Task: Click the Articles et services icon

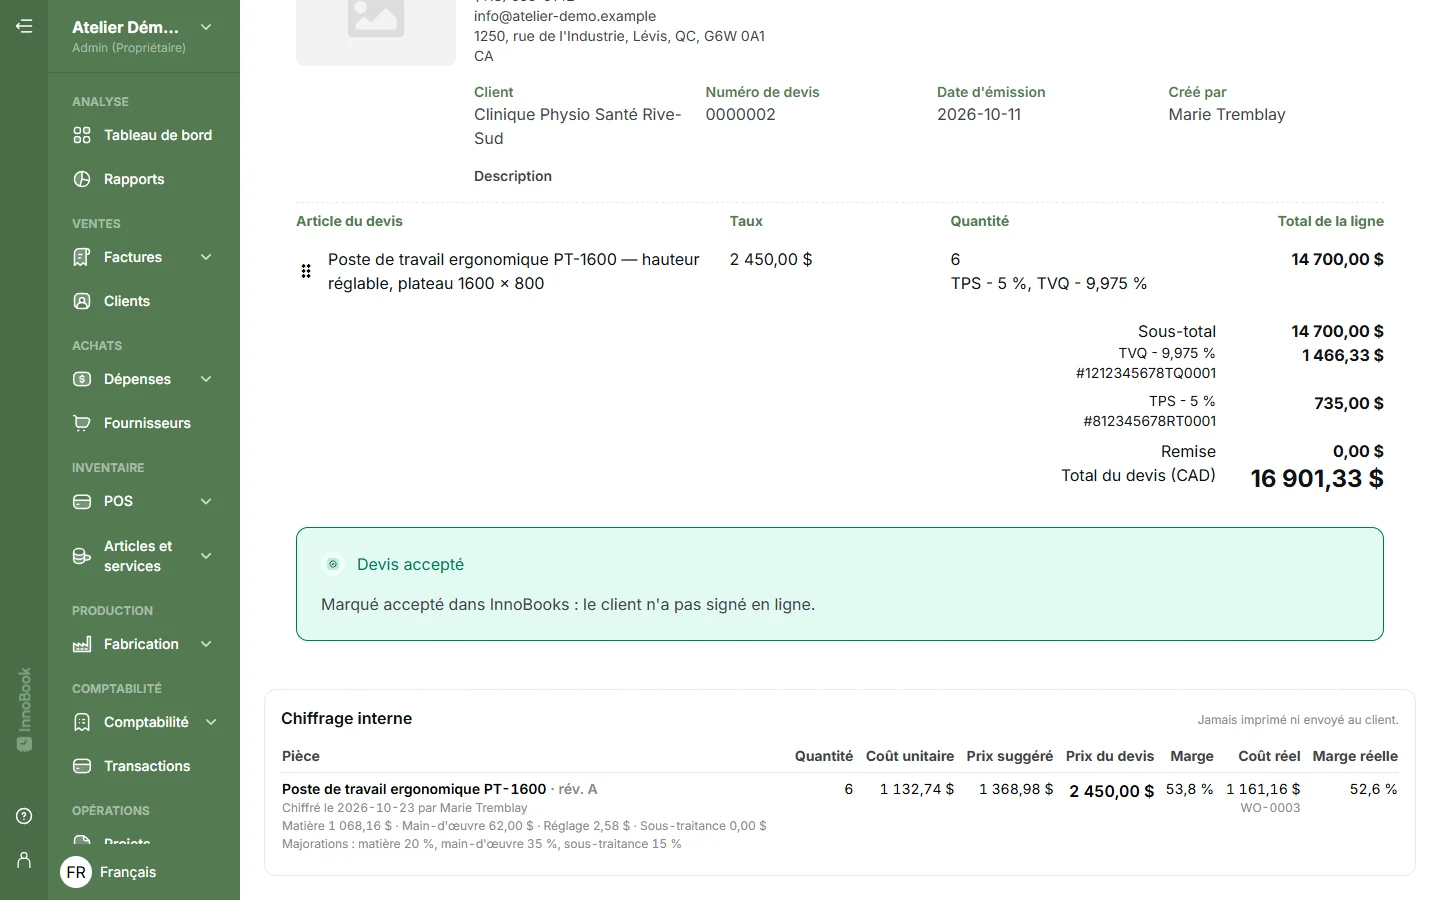Action: point(82,556)
